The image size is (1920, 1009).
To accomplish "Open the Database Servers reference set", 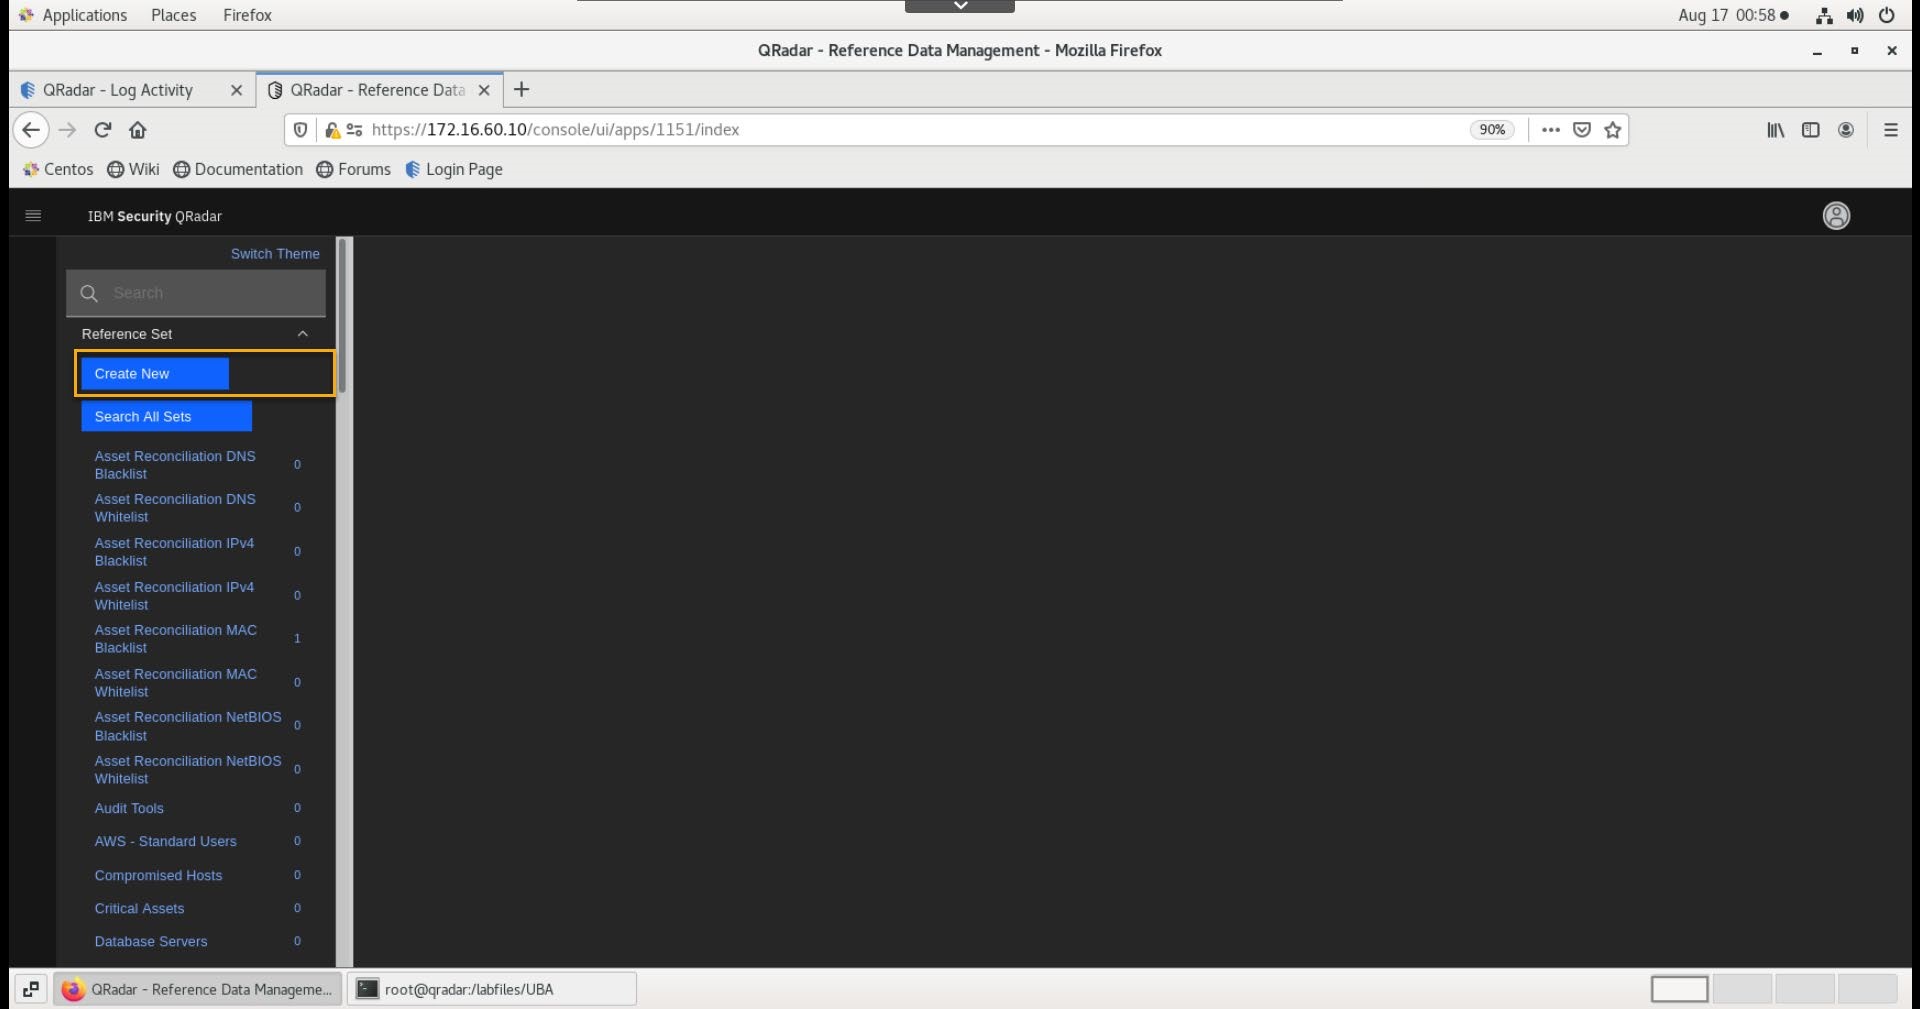I will coord(151,941).
